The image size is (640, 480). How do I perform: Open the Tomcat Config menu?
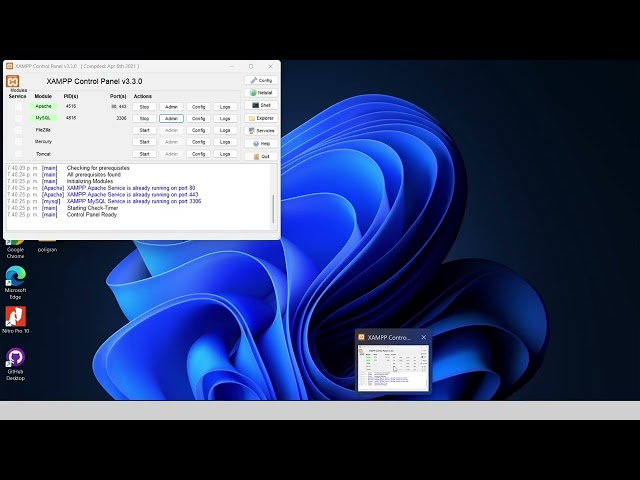[198, 154]
